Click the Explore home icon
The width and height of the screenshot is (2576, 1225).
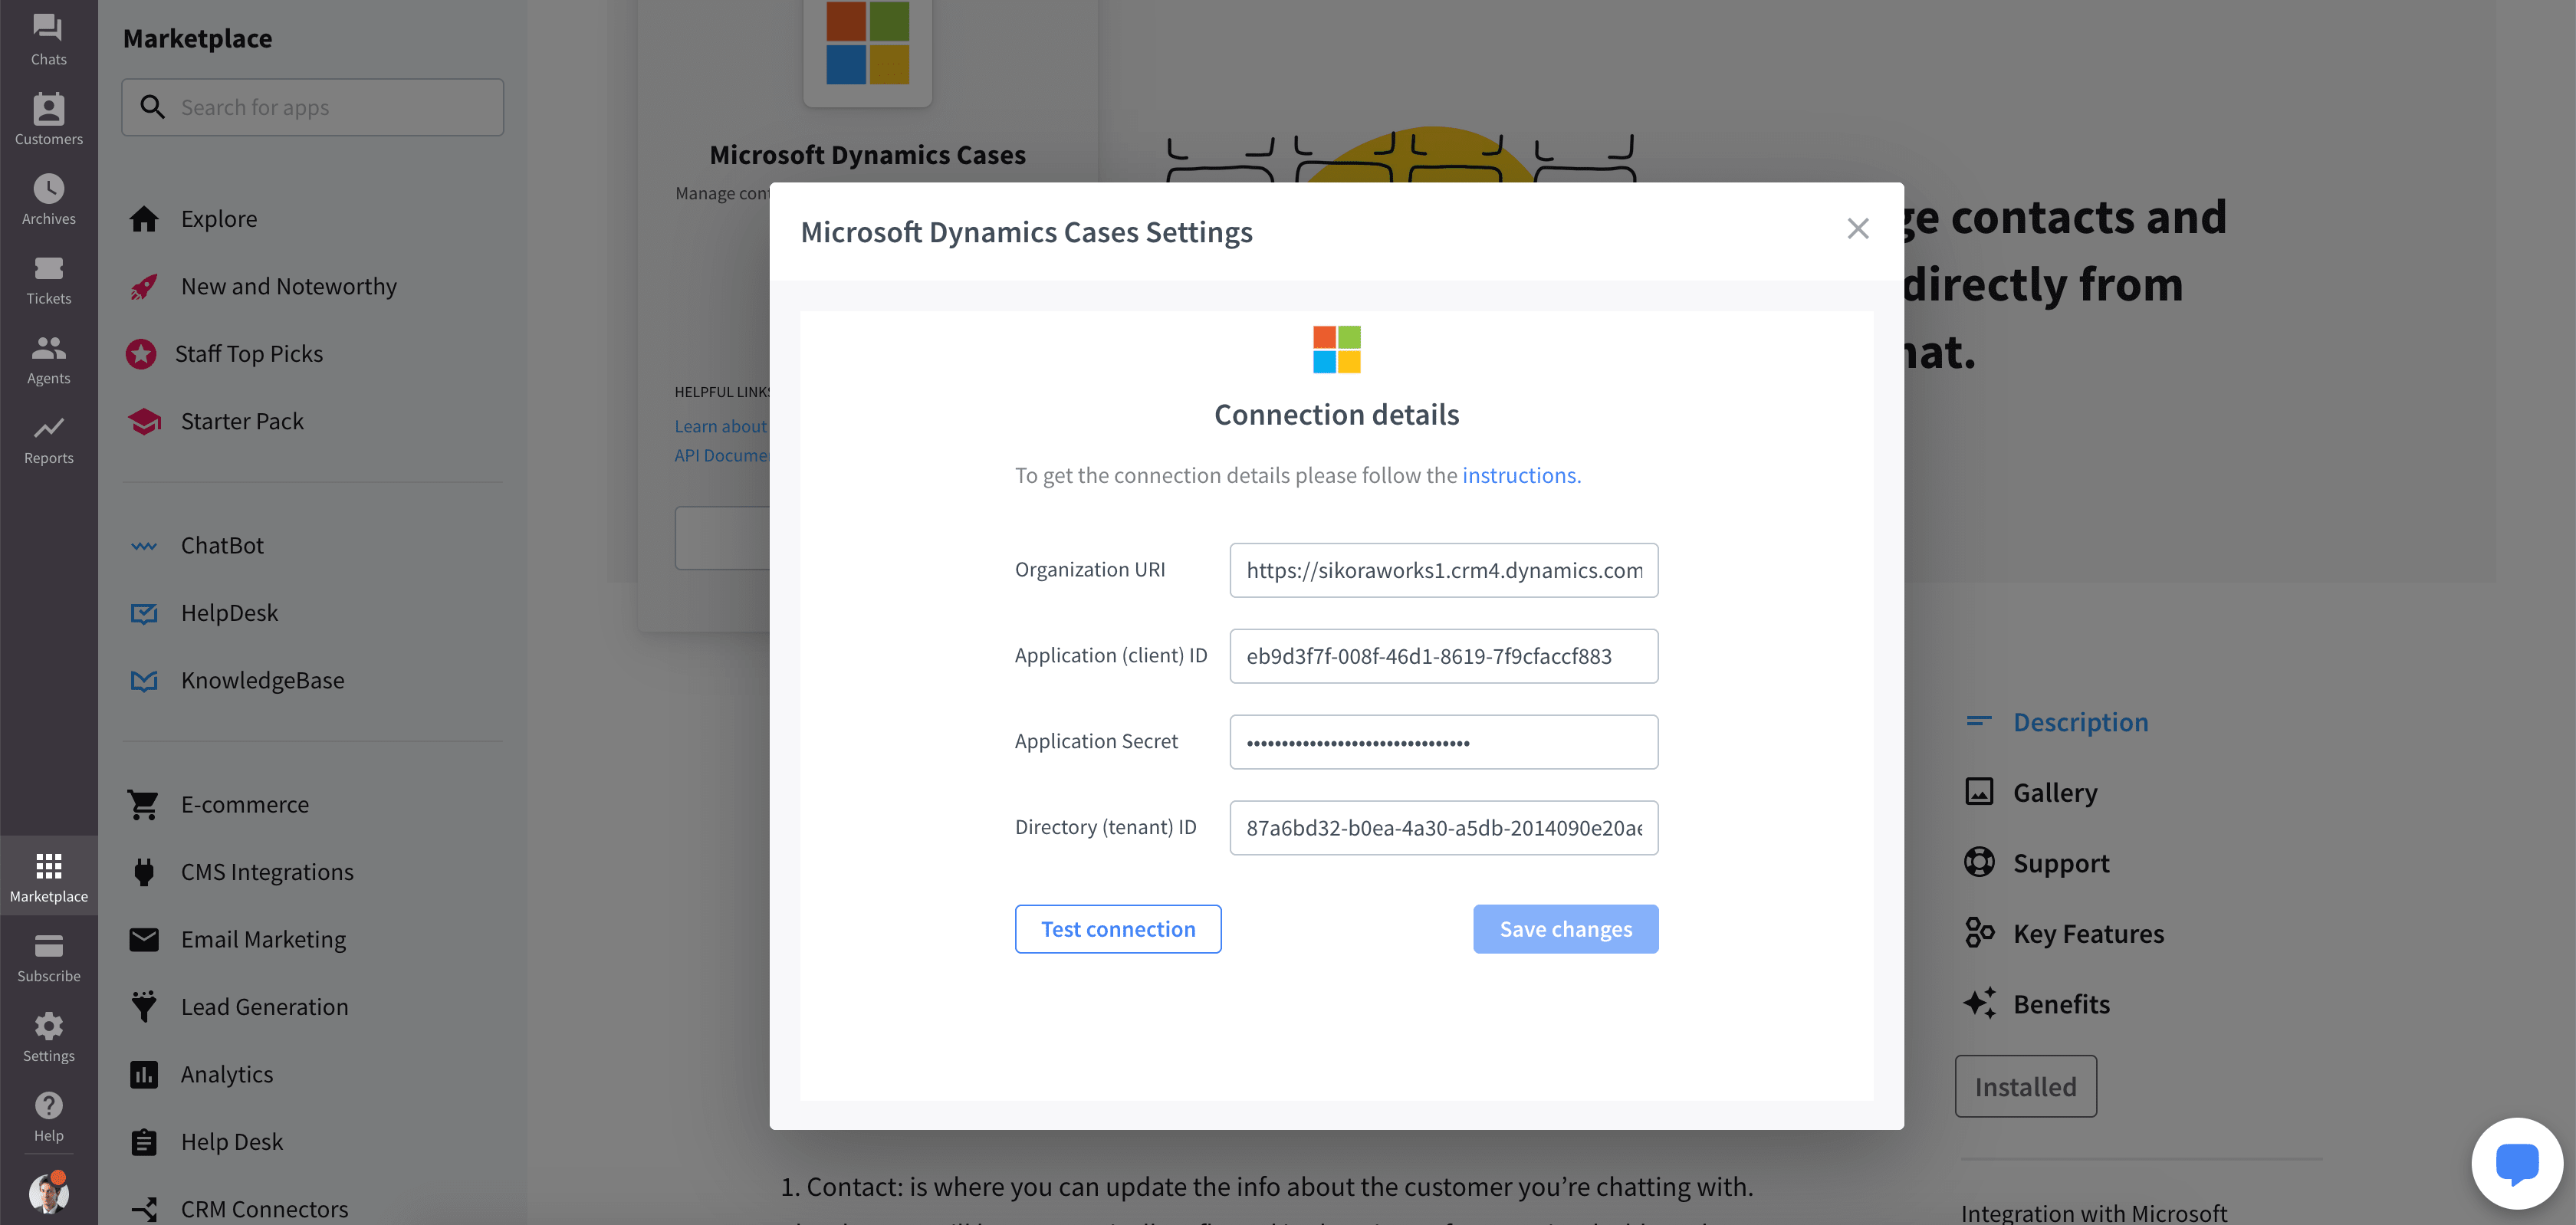tap(144, 219)
